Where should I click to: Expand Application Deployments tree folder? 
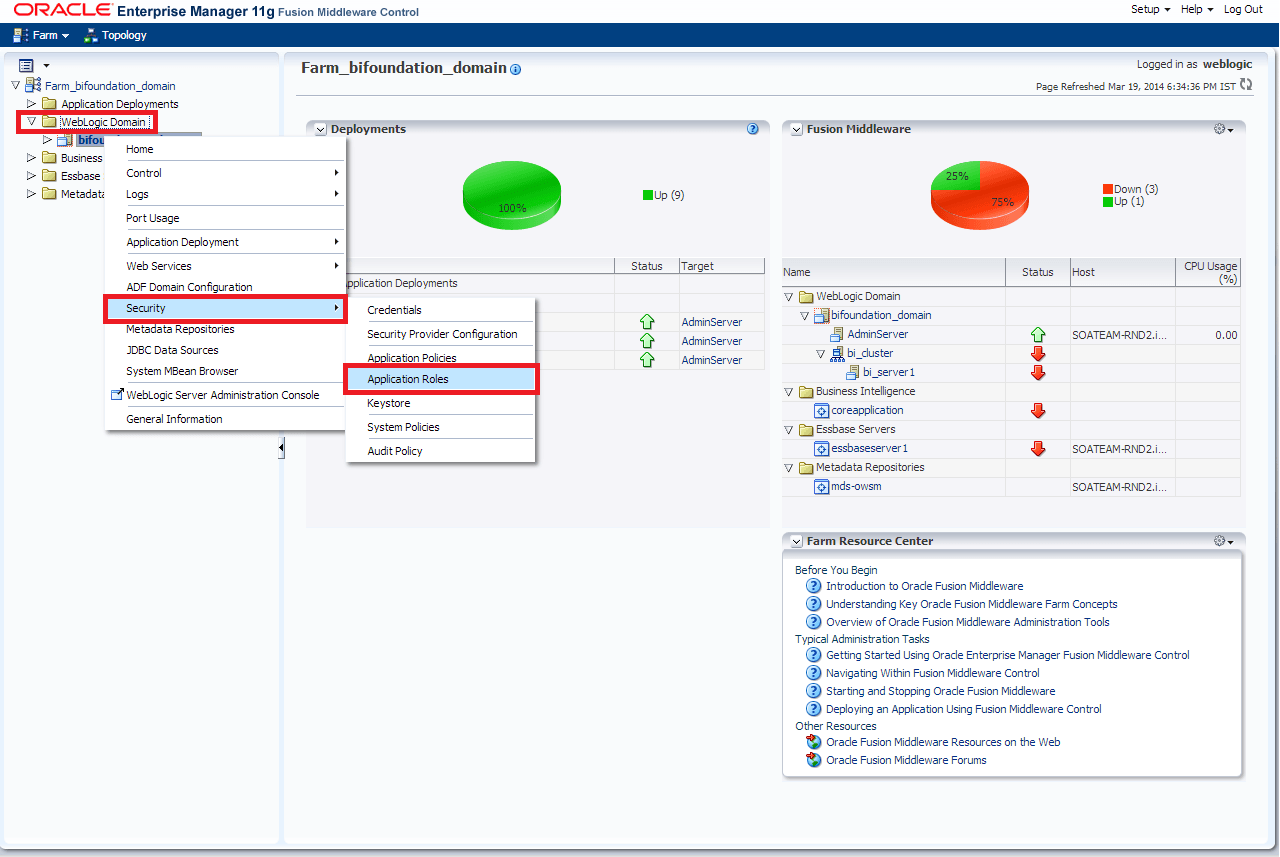click(x=32, y=104)
